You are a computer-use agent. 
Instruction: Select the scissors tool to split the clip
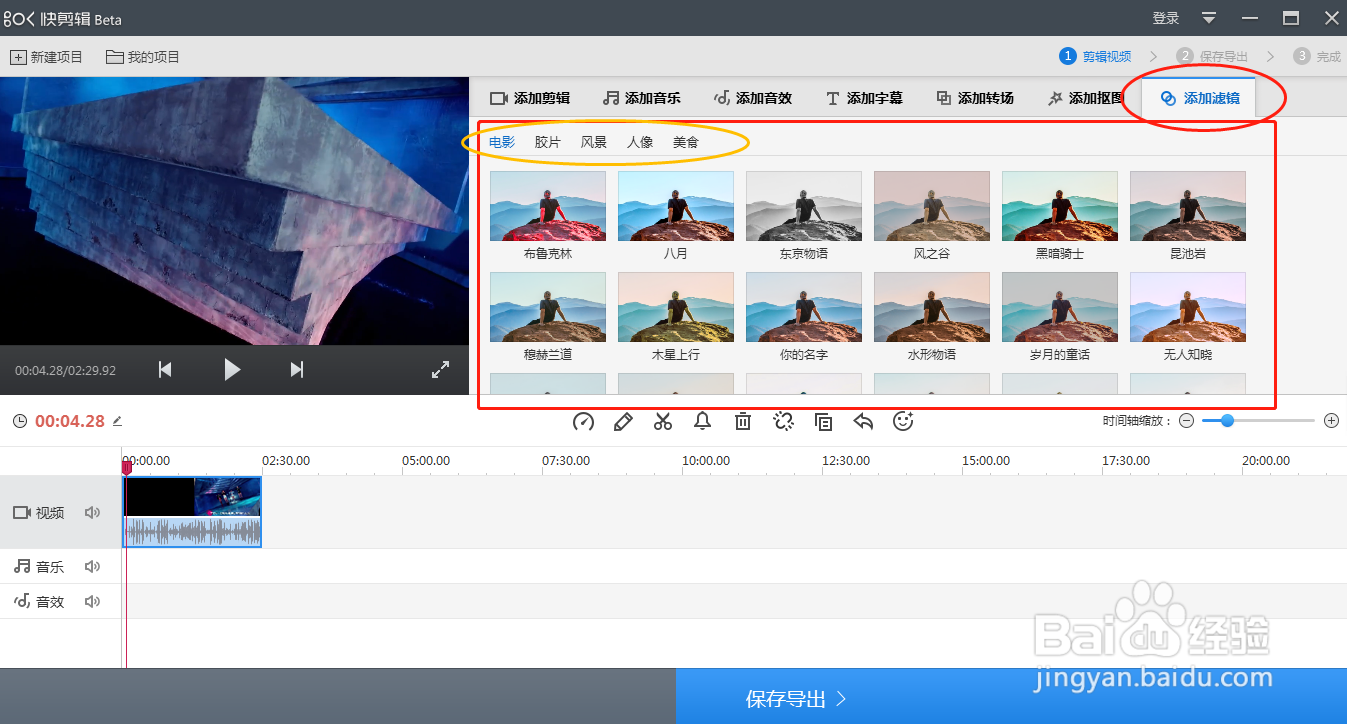tap(662, 421)
